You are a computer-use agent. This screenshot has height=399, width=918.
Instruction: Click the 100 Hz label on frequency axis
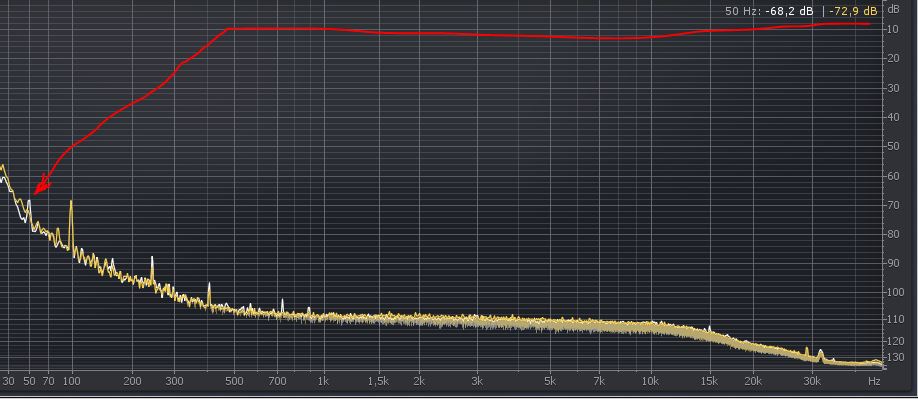(71, 381)
